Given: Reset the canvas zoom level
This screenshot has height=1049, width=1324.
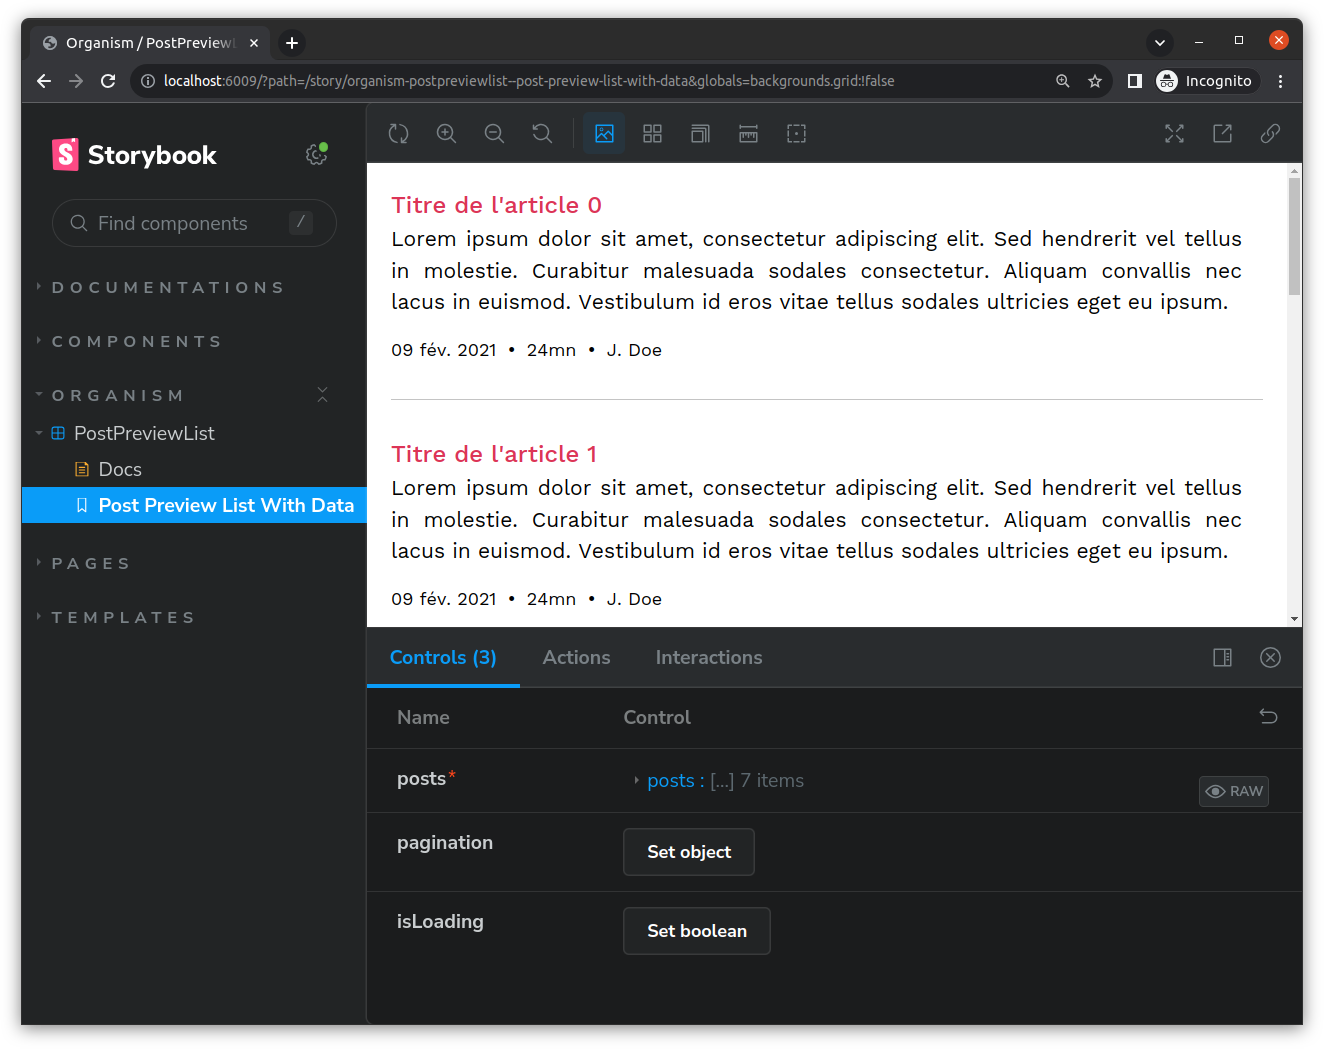Looking at the screenshot, I should coord(542,133).
